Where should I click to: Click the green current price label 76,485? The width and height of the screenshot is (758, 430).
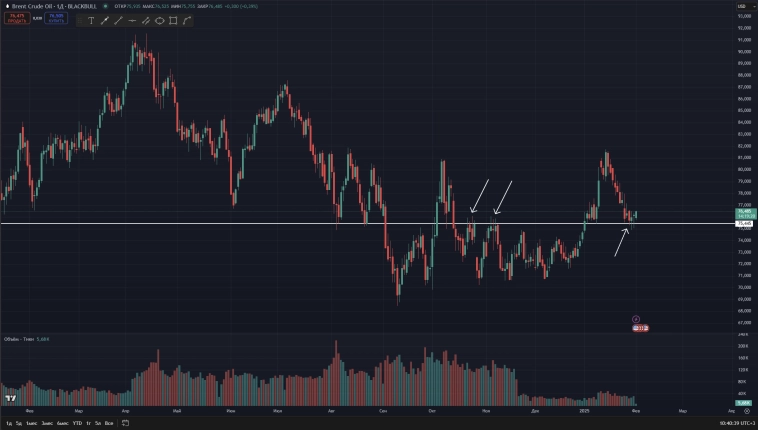point(745,213)
